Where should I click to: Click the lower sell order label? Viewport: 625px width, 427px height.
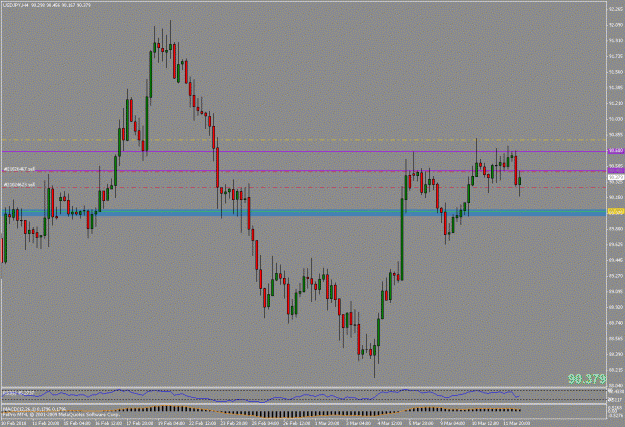click(19, 185)
